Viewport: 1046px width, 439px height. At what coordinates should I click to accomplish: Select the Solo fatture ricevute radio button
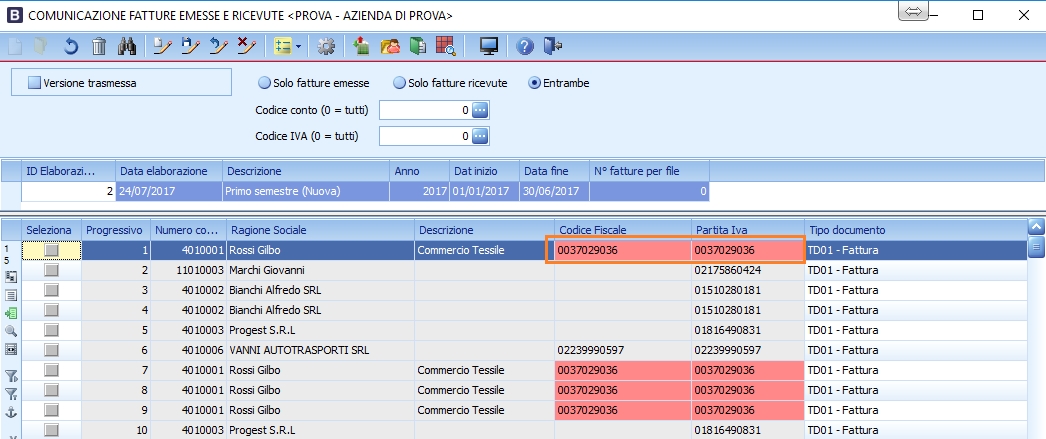coord(399,83)
